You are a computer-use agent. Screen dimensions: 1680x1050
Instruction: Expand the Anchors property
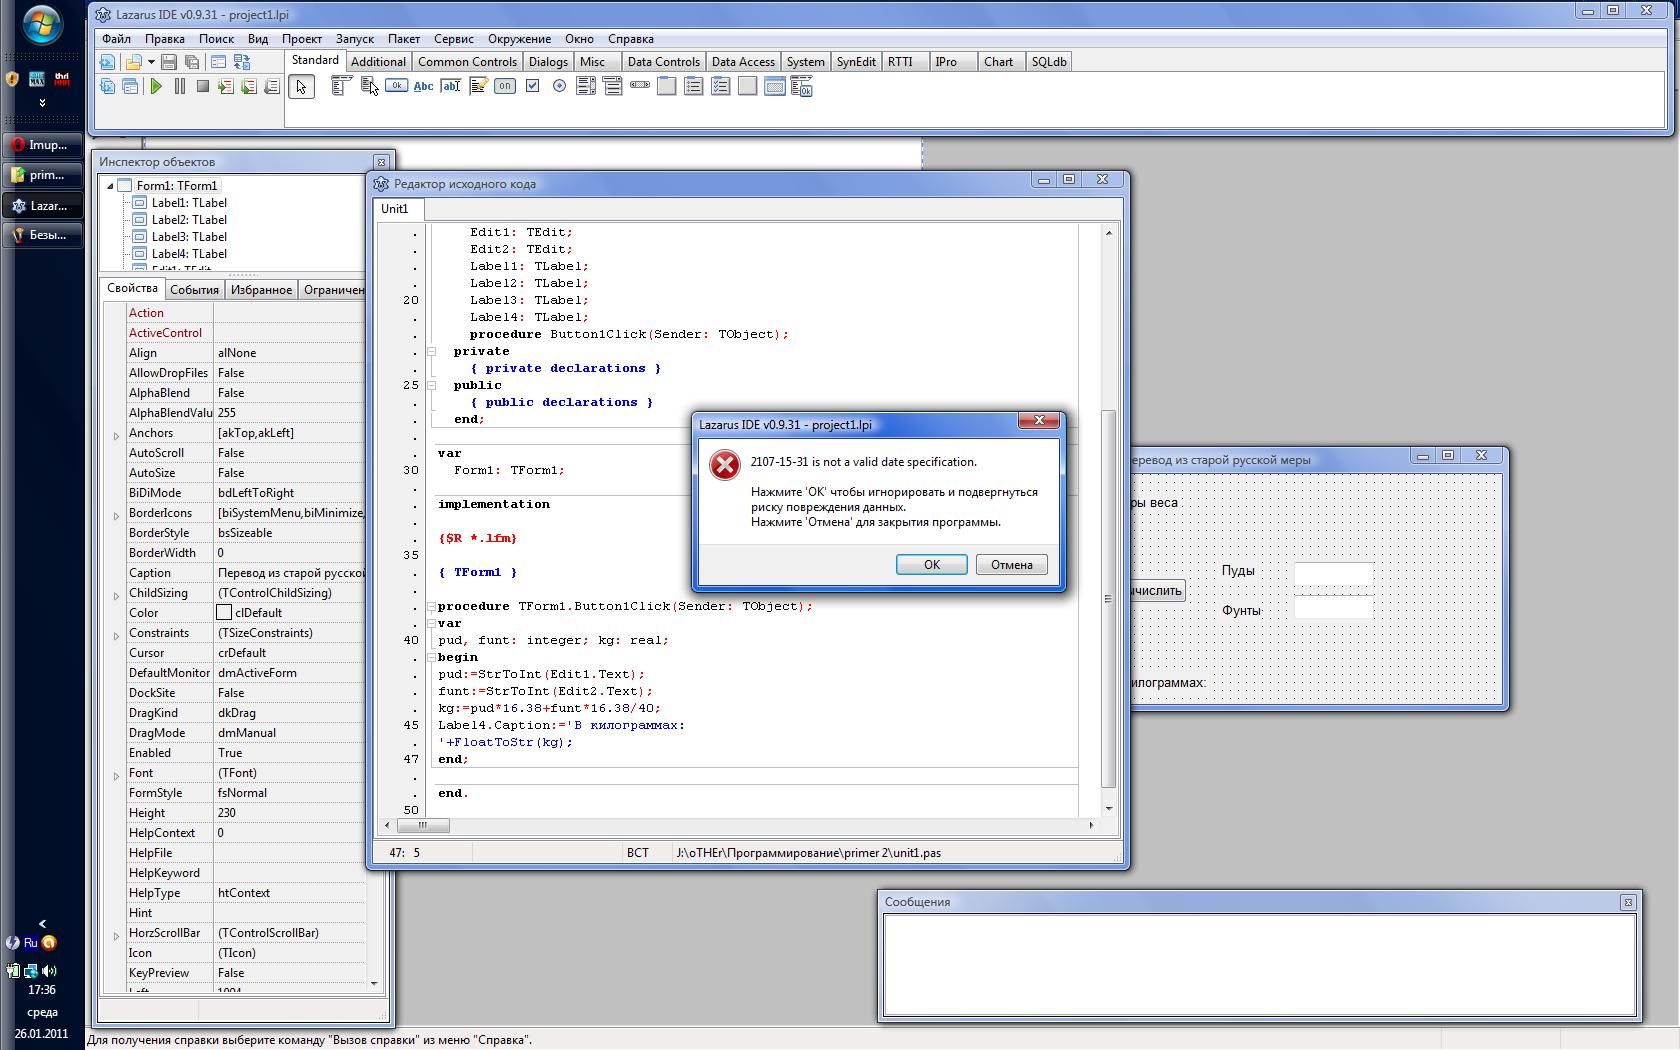click(116, 434)
